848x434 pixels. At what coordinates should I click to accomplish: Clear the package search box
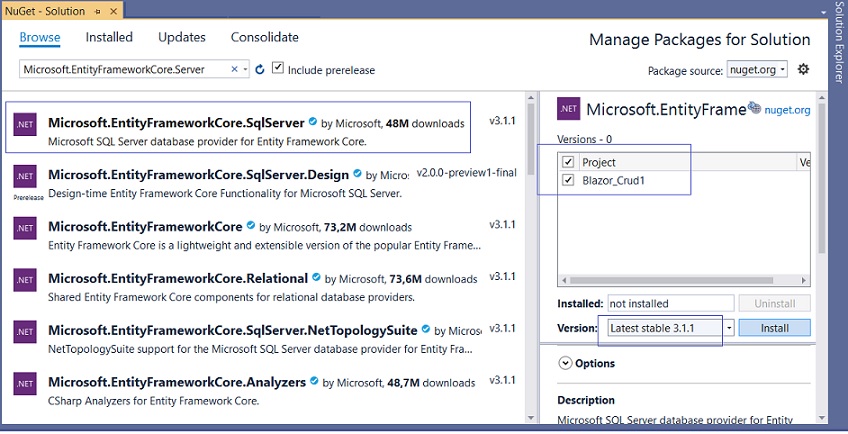(x=234, y=69)
